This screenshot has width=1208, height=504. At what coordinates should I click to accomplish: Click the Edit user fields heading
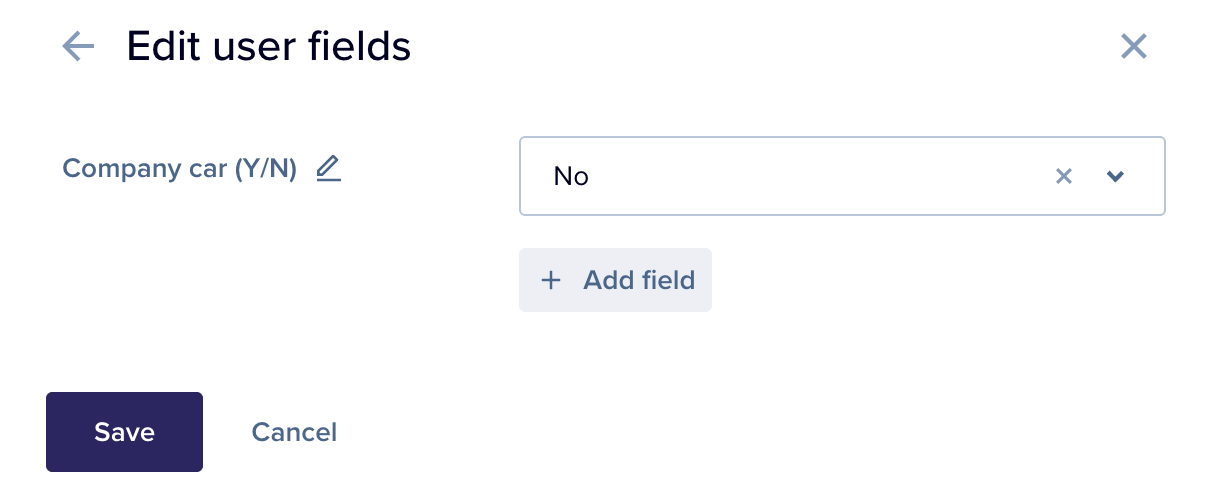[x=269, y=46]
